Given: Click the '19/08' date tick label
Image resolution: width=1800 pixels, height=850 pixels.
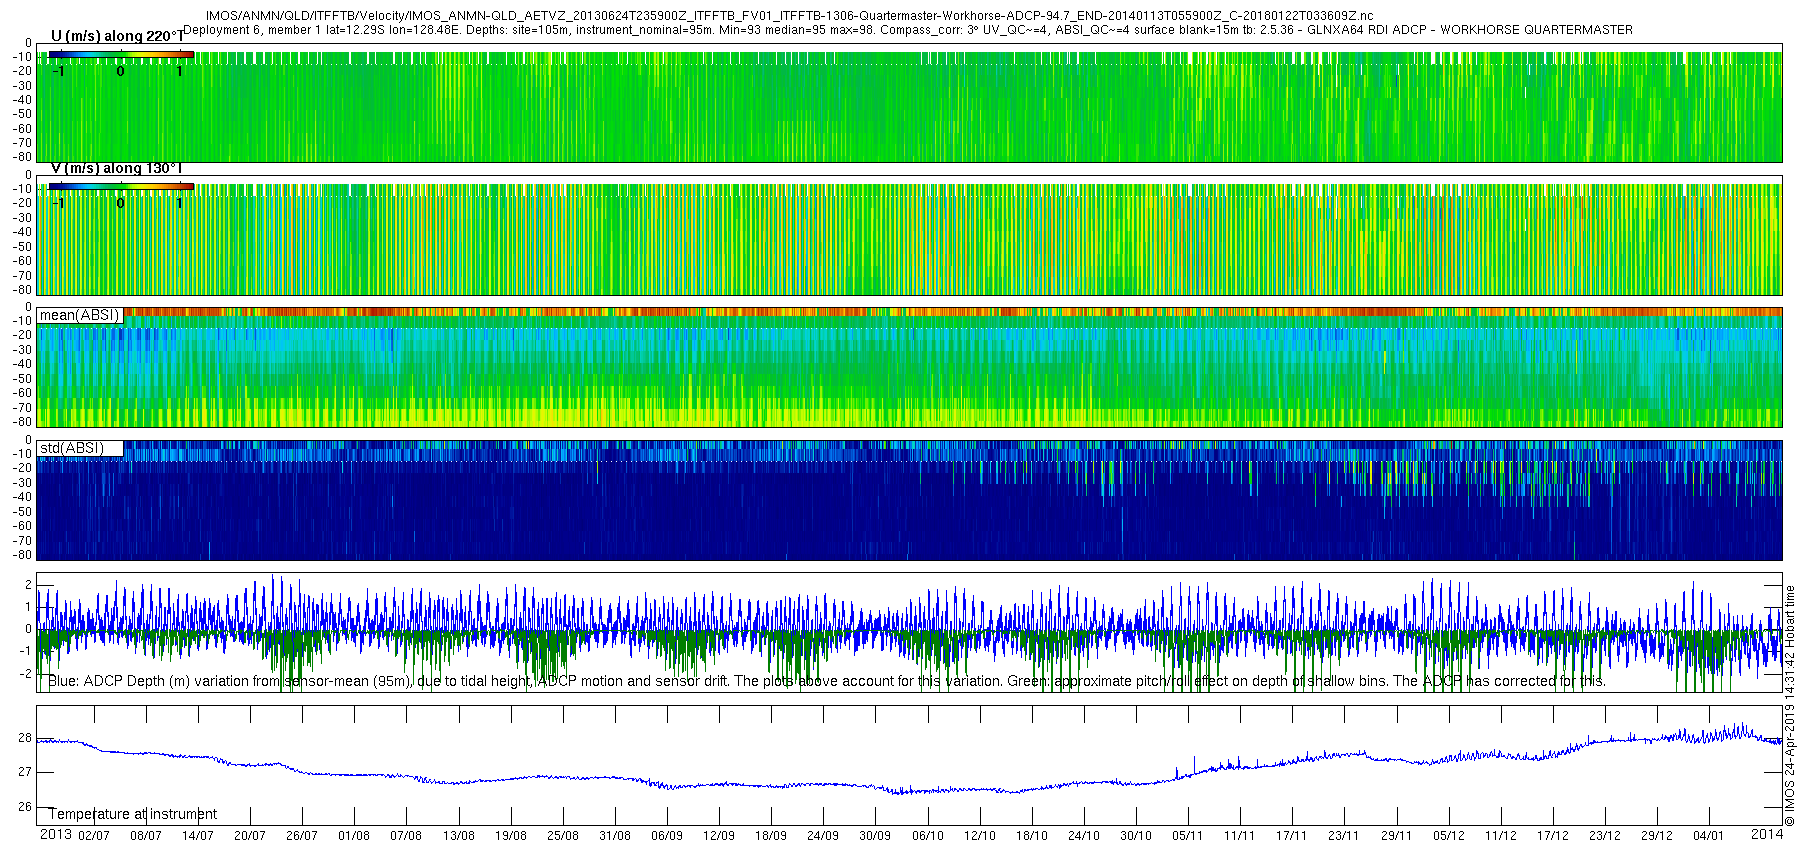Looking at the screenshot, I should [511, 836].
